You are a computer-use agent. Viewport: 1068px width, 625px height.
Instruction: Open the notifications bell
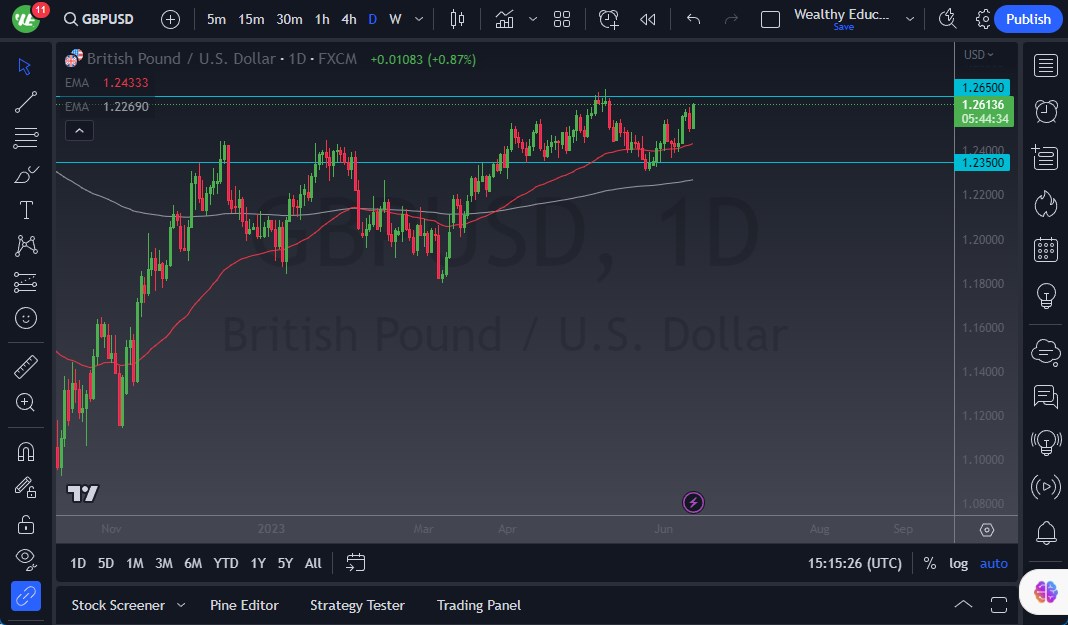[1046, 532]
